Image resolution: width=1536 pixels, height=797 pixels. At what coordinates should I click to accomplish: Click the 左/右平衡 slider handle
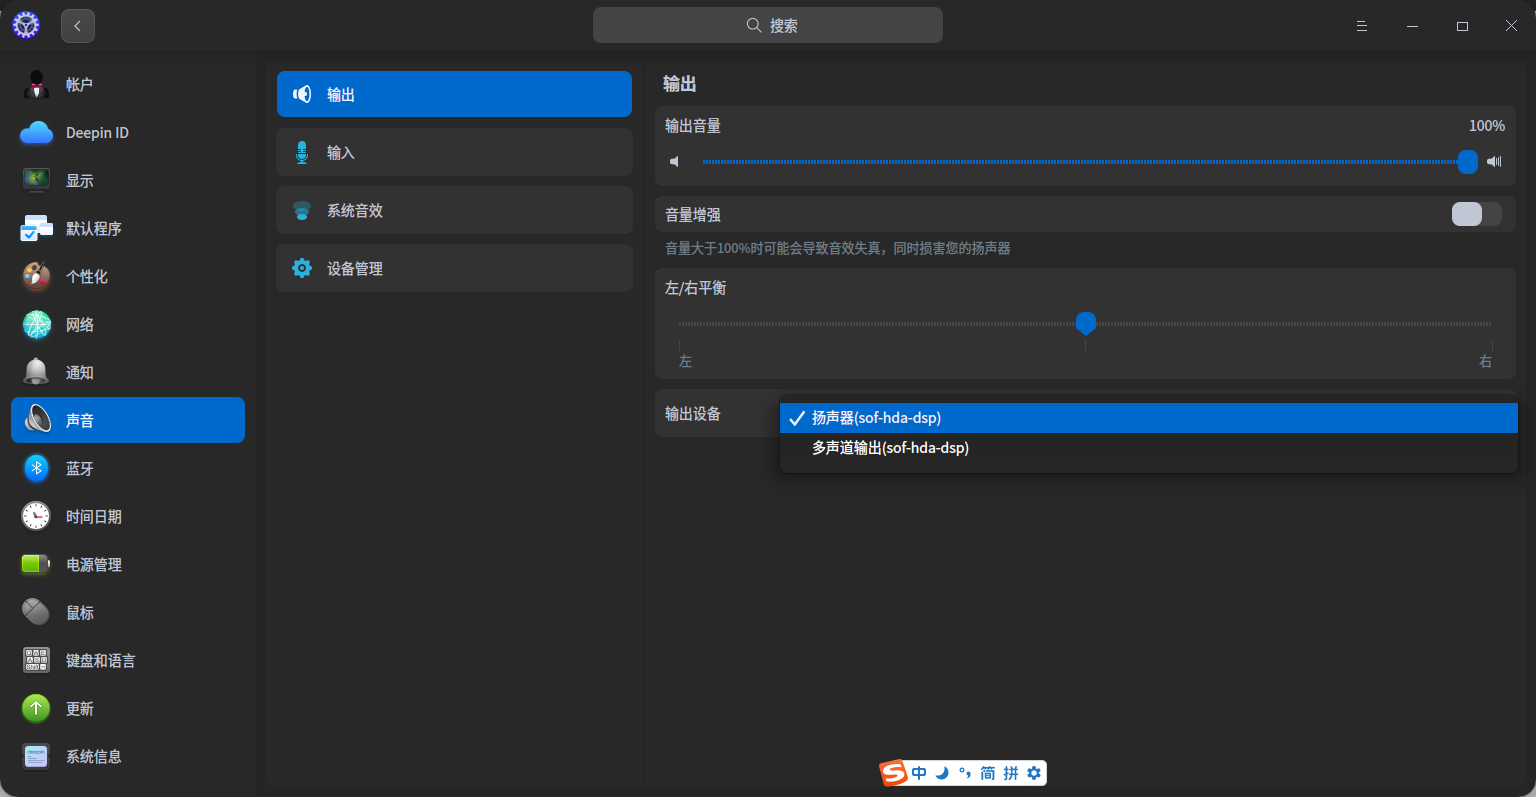(x=1085, y=323)
